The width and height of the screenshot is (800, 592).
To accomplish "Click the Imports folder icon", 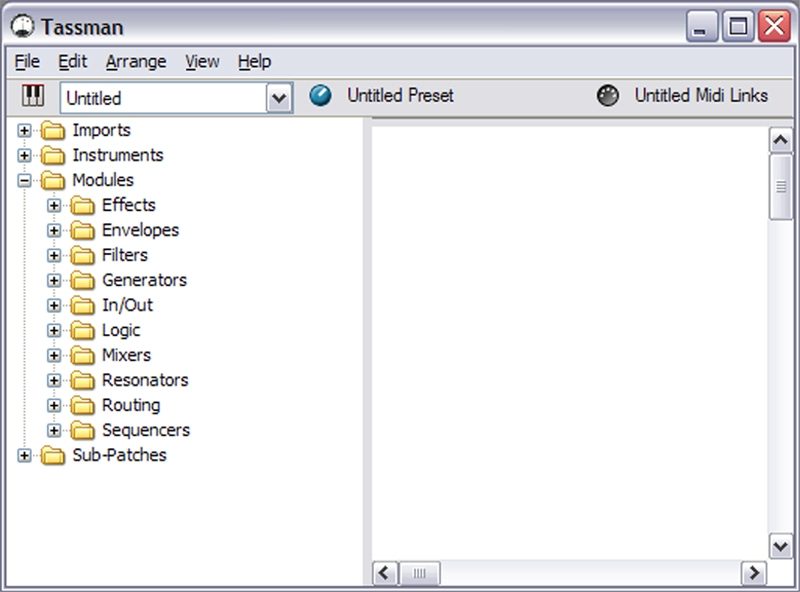I will pos(53,131).
